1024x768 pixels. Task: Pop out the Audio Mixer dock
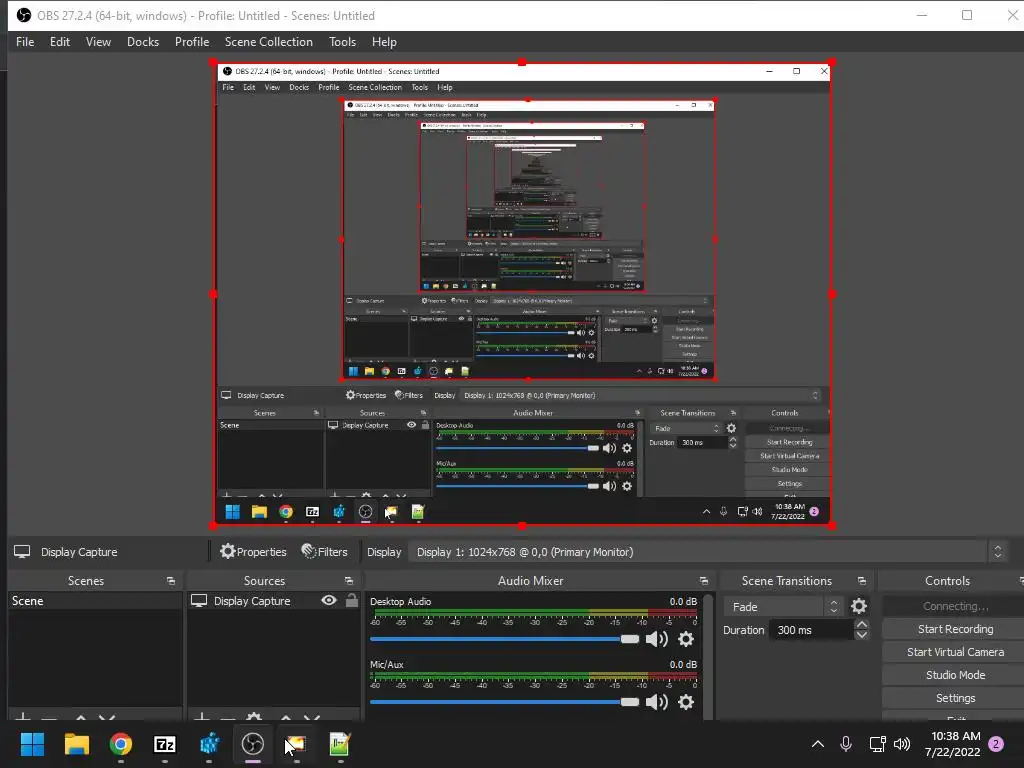click(x=703, y=581)
